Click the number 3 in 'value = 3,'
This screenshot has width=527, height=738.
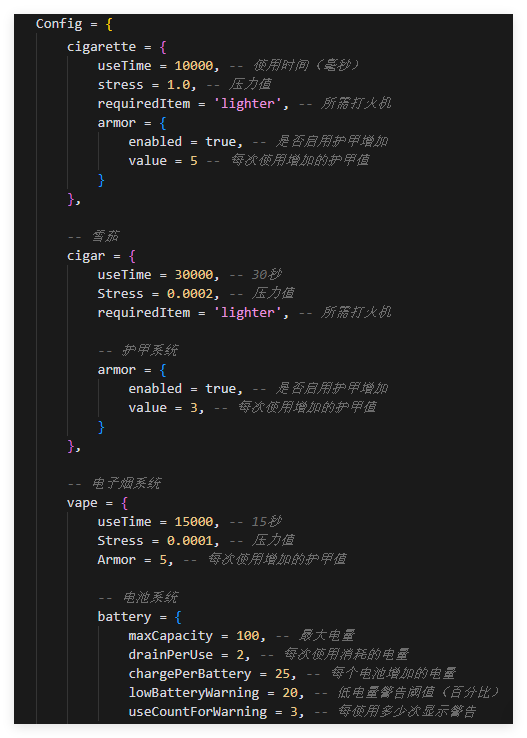coord(194,408)
